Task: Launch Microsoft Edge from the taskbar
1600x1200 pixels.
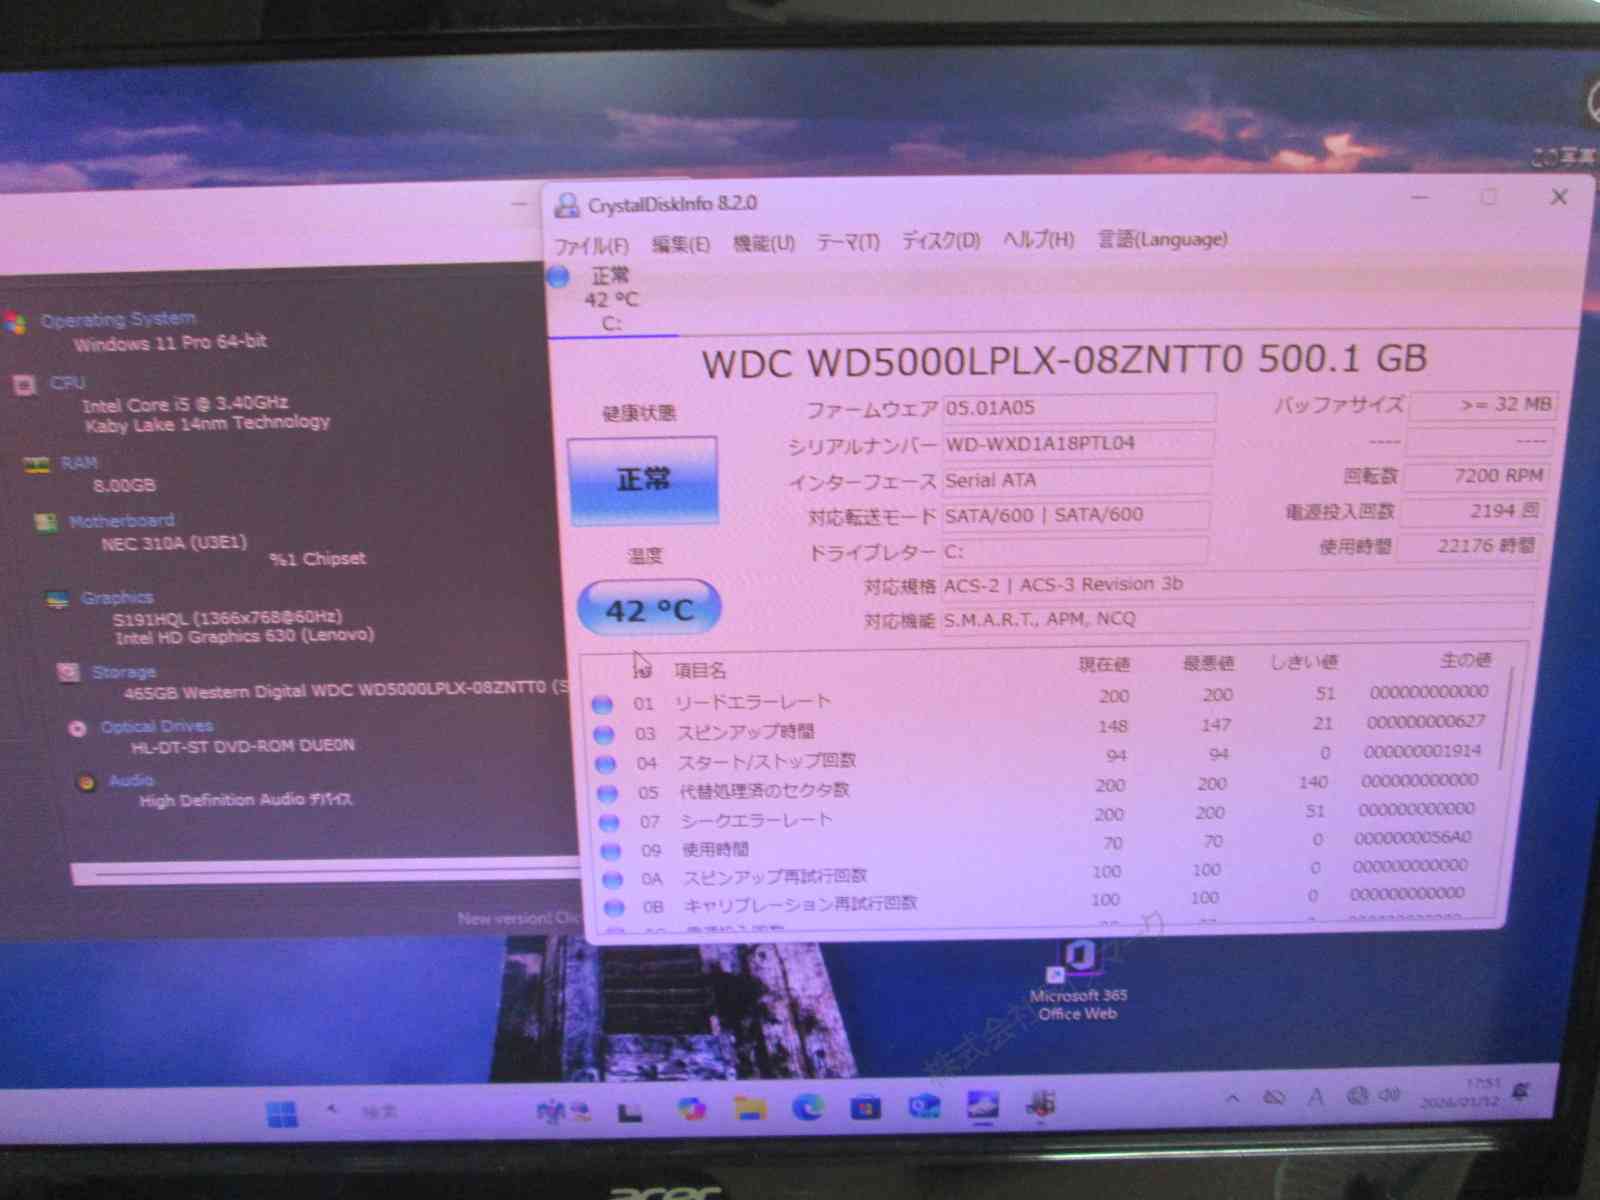Action: pyautogui.click(x=808, y=1107)
